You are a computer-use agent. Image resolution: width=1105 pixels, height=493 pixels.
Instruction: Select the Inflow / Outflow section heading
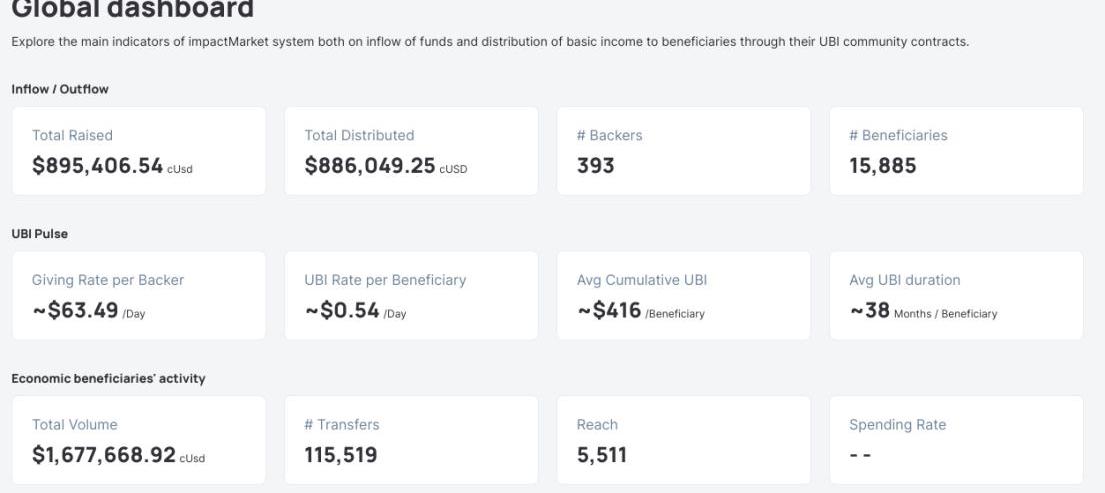tap(60, 89)
